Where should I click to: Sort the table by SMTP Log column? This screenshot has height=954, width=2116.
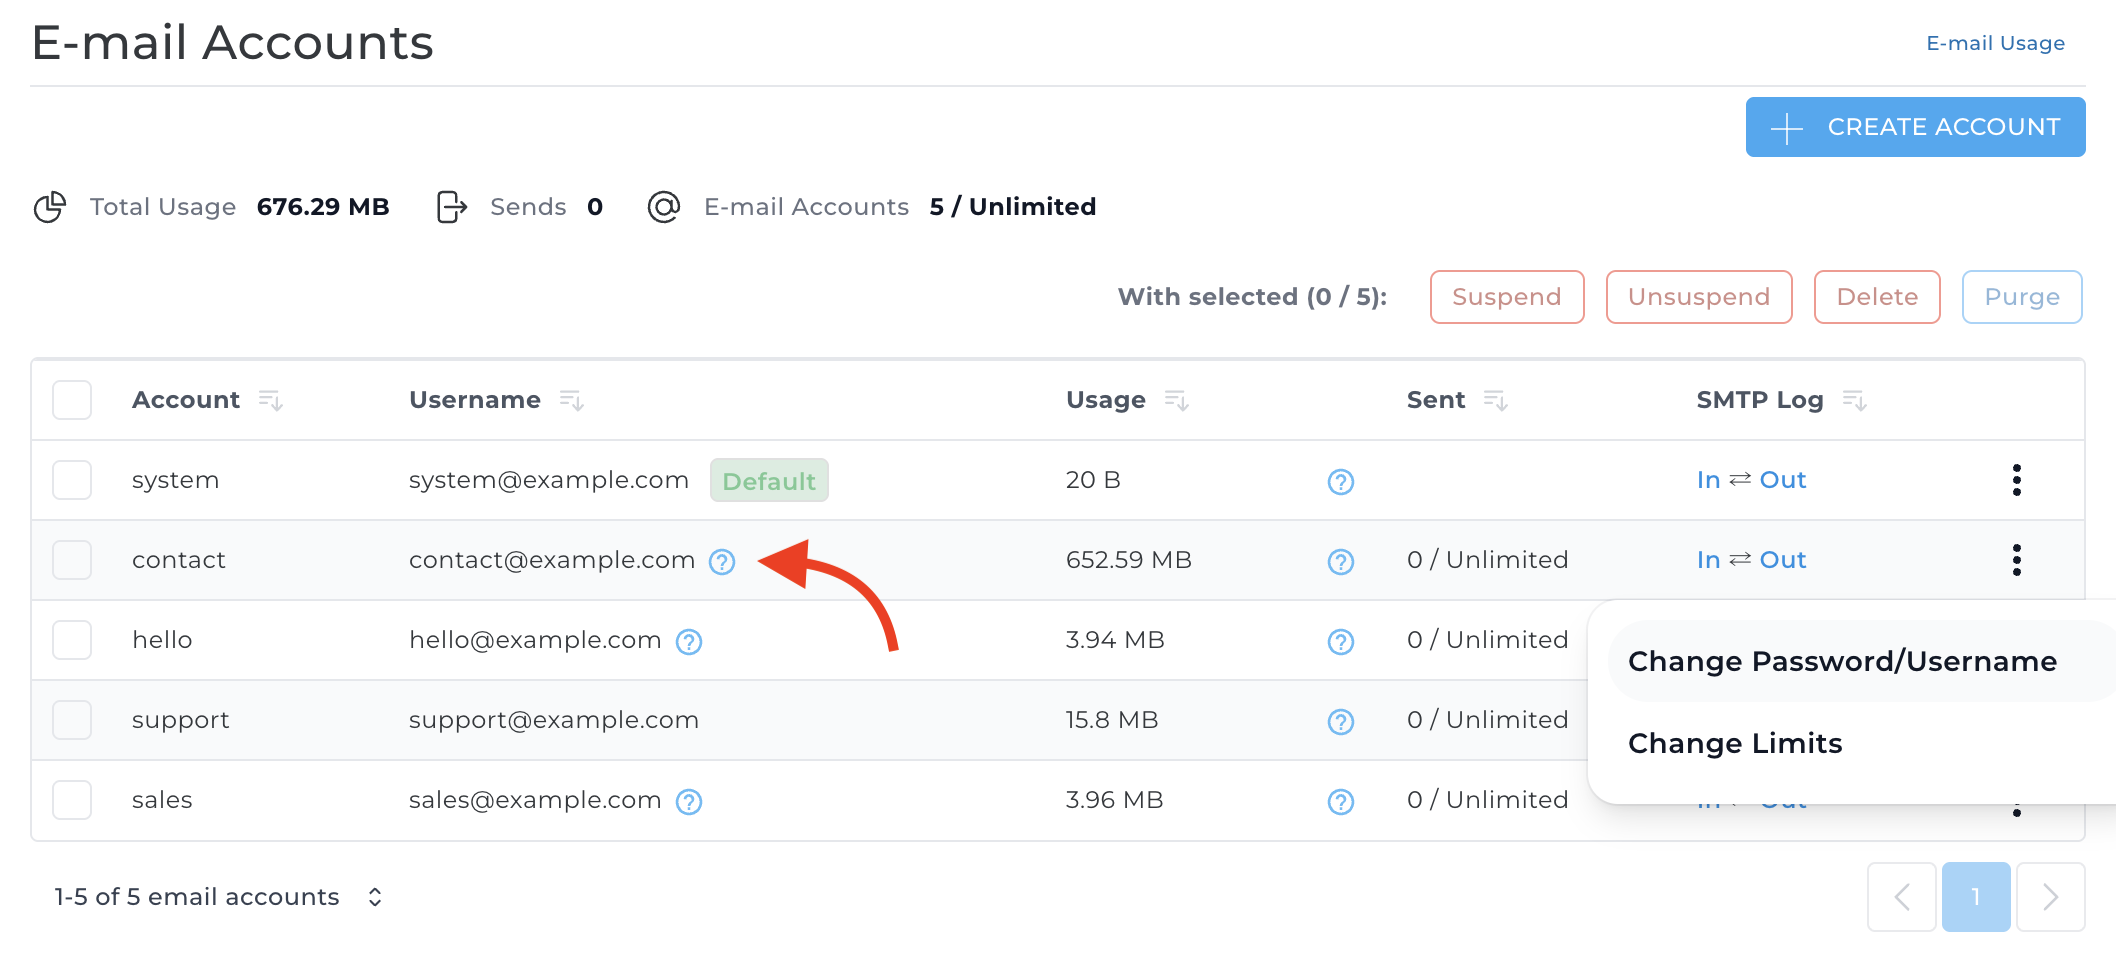(1854, 401)
